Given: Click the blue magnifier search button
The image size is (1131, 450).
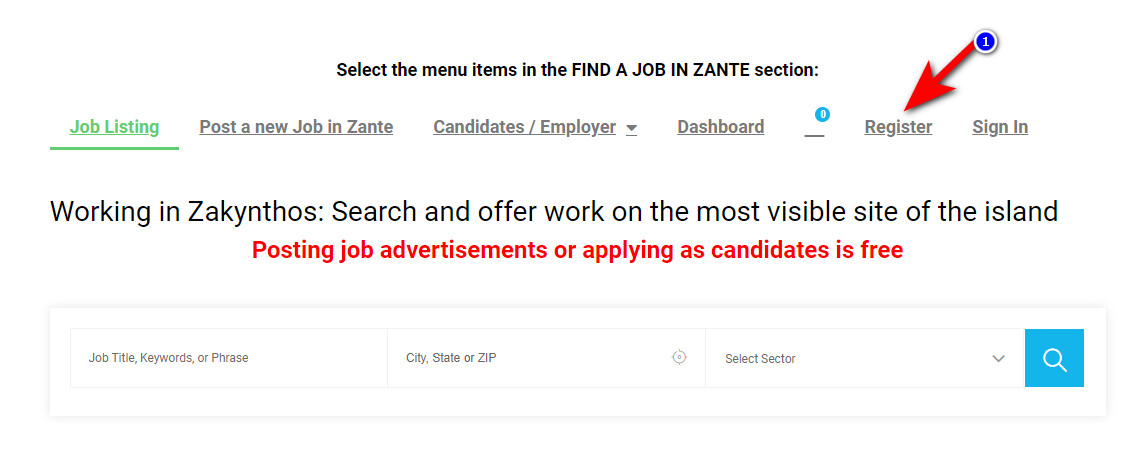Looking at the screenshot, I should tap(1054, 358).
